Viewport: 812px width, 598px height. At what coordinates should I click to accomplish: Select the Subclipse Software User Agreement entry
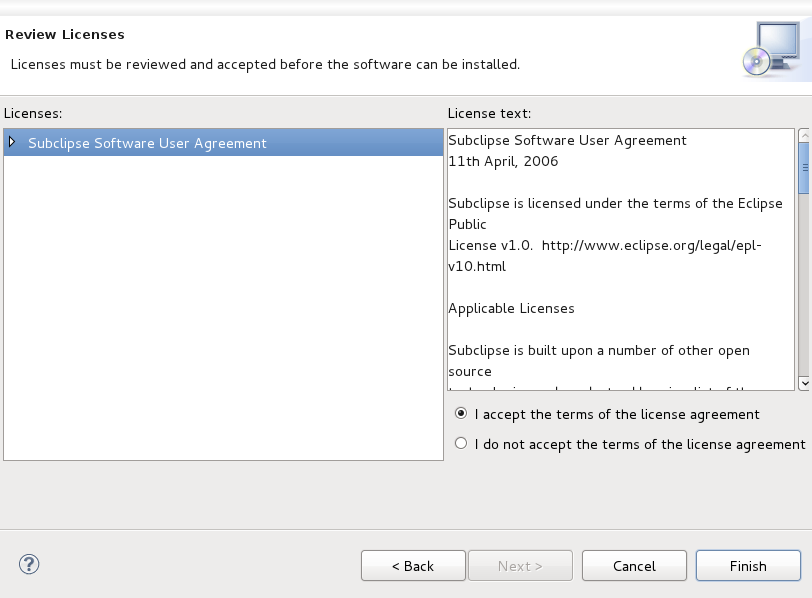pyautogui.click(x=223, y=143)
